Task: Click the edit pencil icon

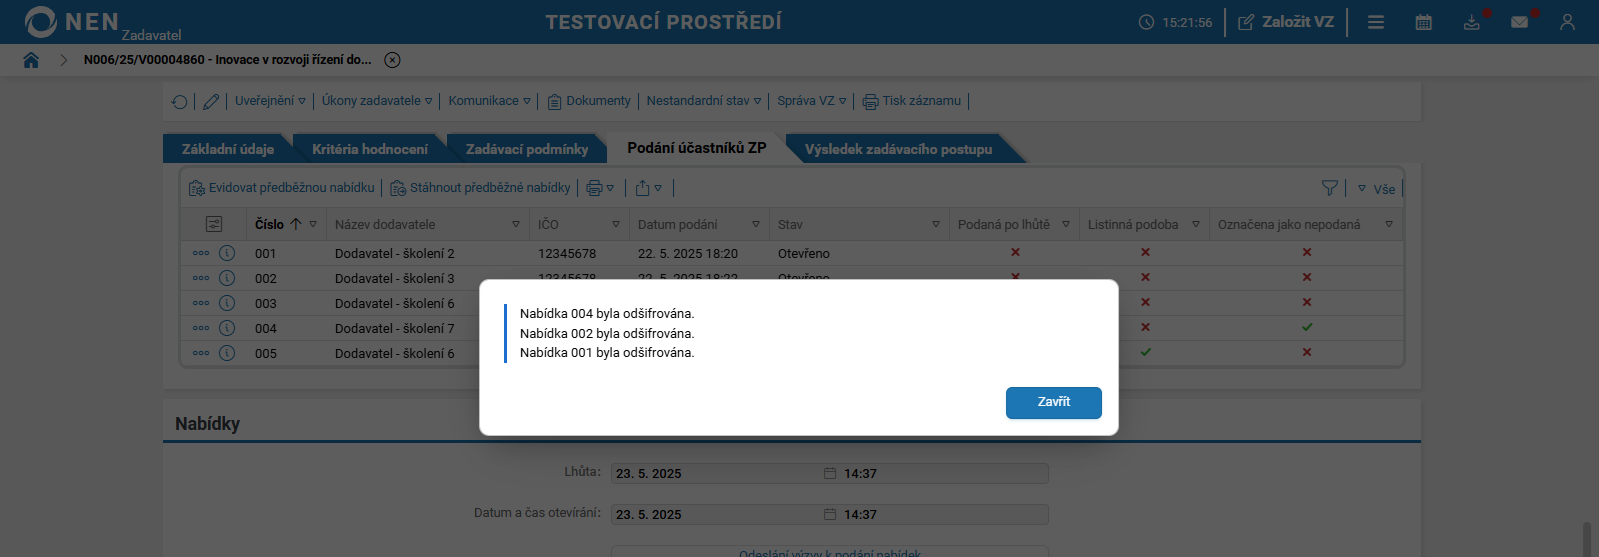Action: (x=211, y=101)
